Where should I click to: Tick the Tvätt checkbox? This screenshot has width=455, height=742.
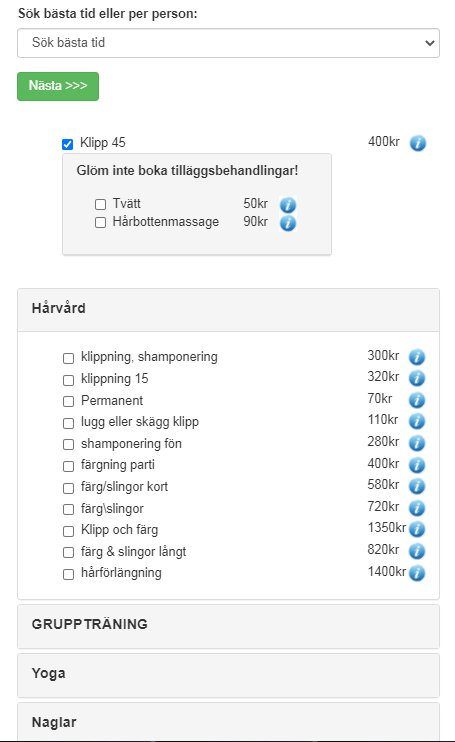[100, 204]
